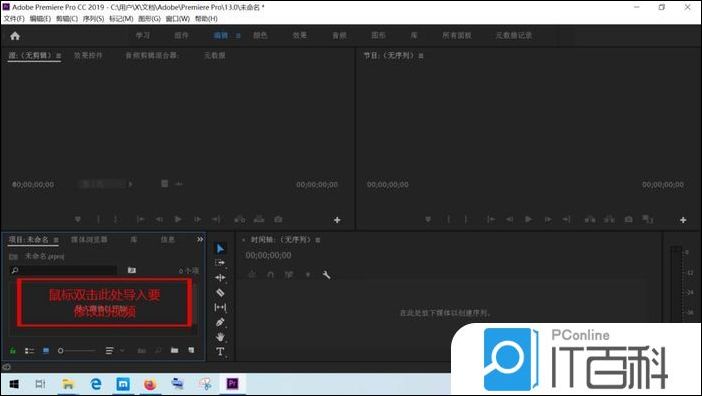
Task: Open the Source panel menu beside 源:(无剪辑)
Action: 59,56
